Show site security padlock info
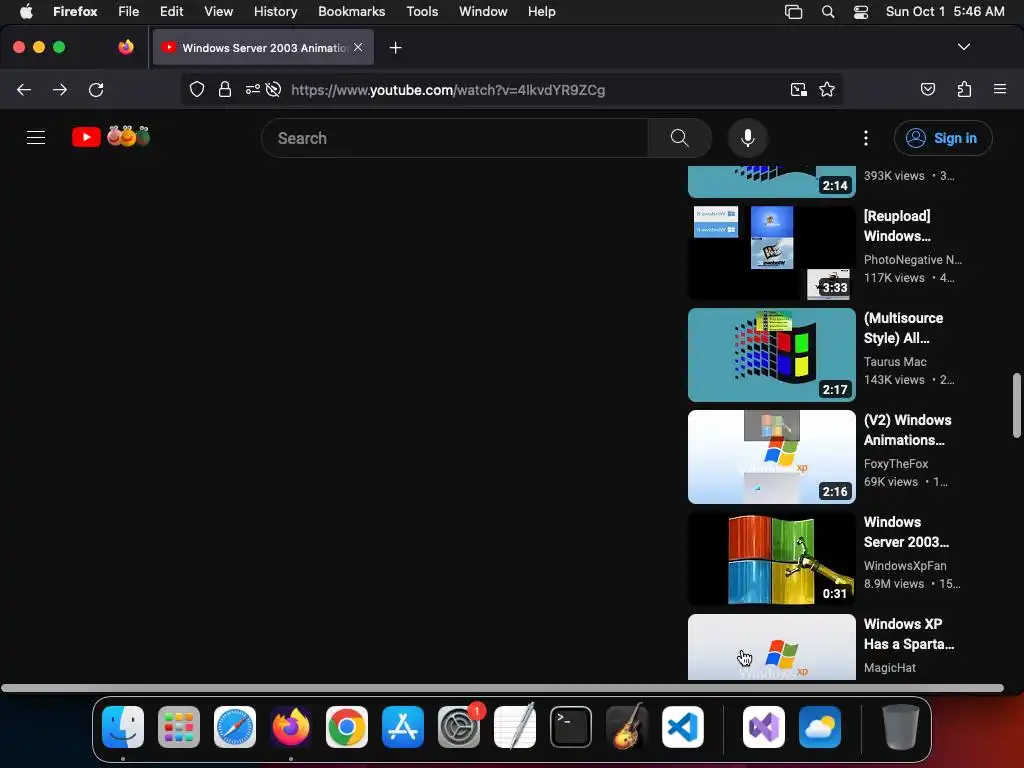 coord(225,89)
